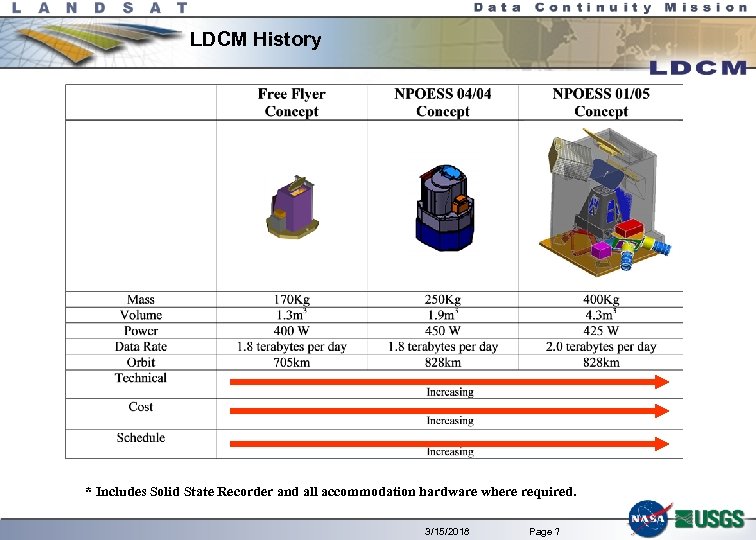Click the '2.0 terabytes per day' cell

[x=601, y=347]
